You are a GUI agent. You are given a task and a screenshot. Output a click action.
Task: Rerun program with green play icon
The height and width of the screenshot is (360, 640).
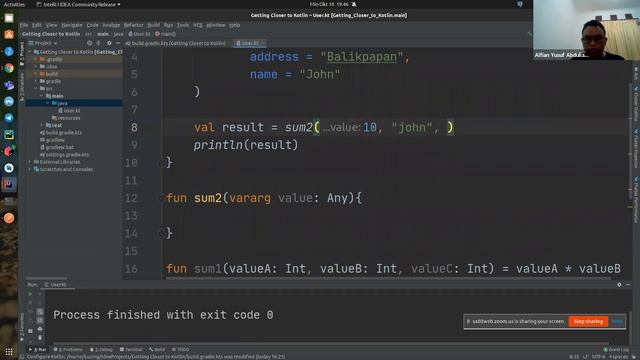click(x=30, y=294)
